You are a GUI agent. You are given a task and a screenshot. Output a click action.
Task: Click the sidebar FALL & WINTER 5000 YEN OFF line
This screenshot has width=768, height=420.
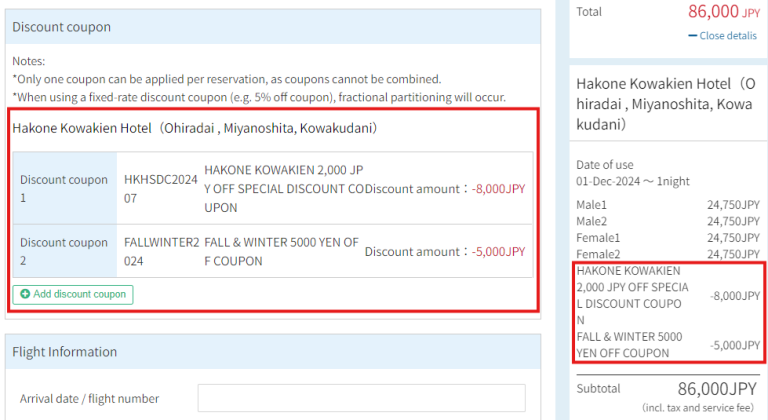(x=629, y=345)
